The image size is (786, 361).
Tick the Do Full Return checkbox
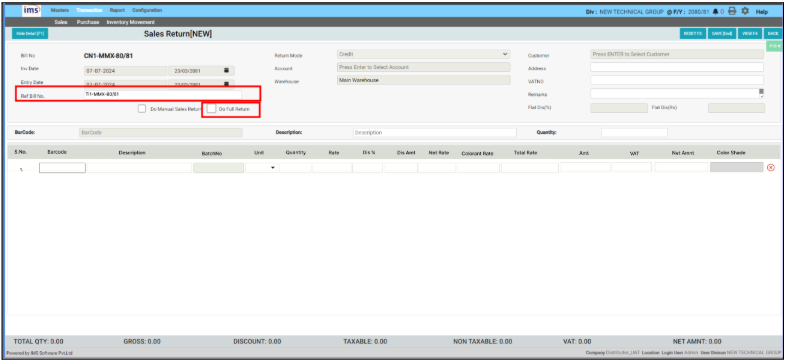(211, 109)
